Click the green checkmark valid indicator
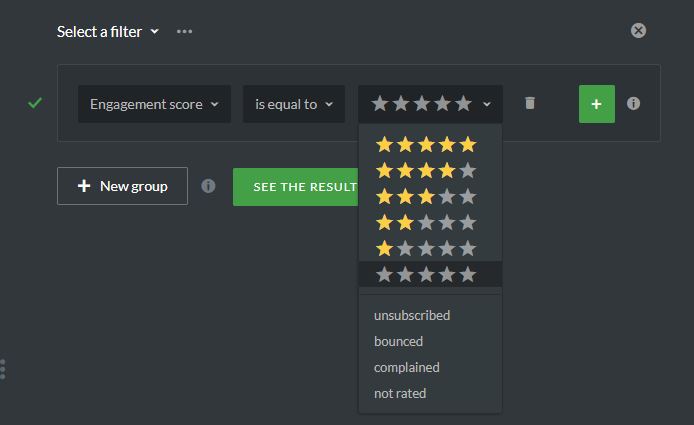 [35, 102]
